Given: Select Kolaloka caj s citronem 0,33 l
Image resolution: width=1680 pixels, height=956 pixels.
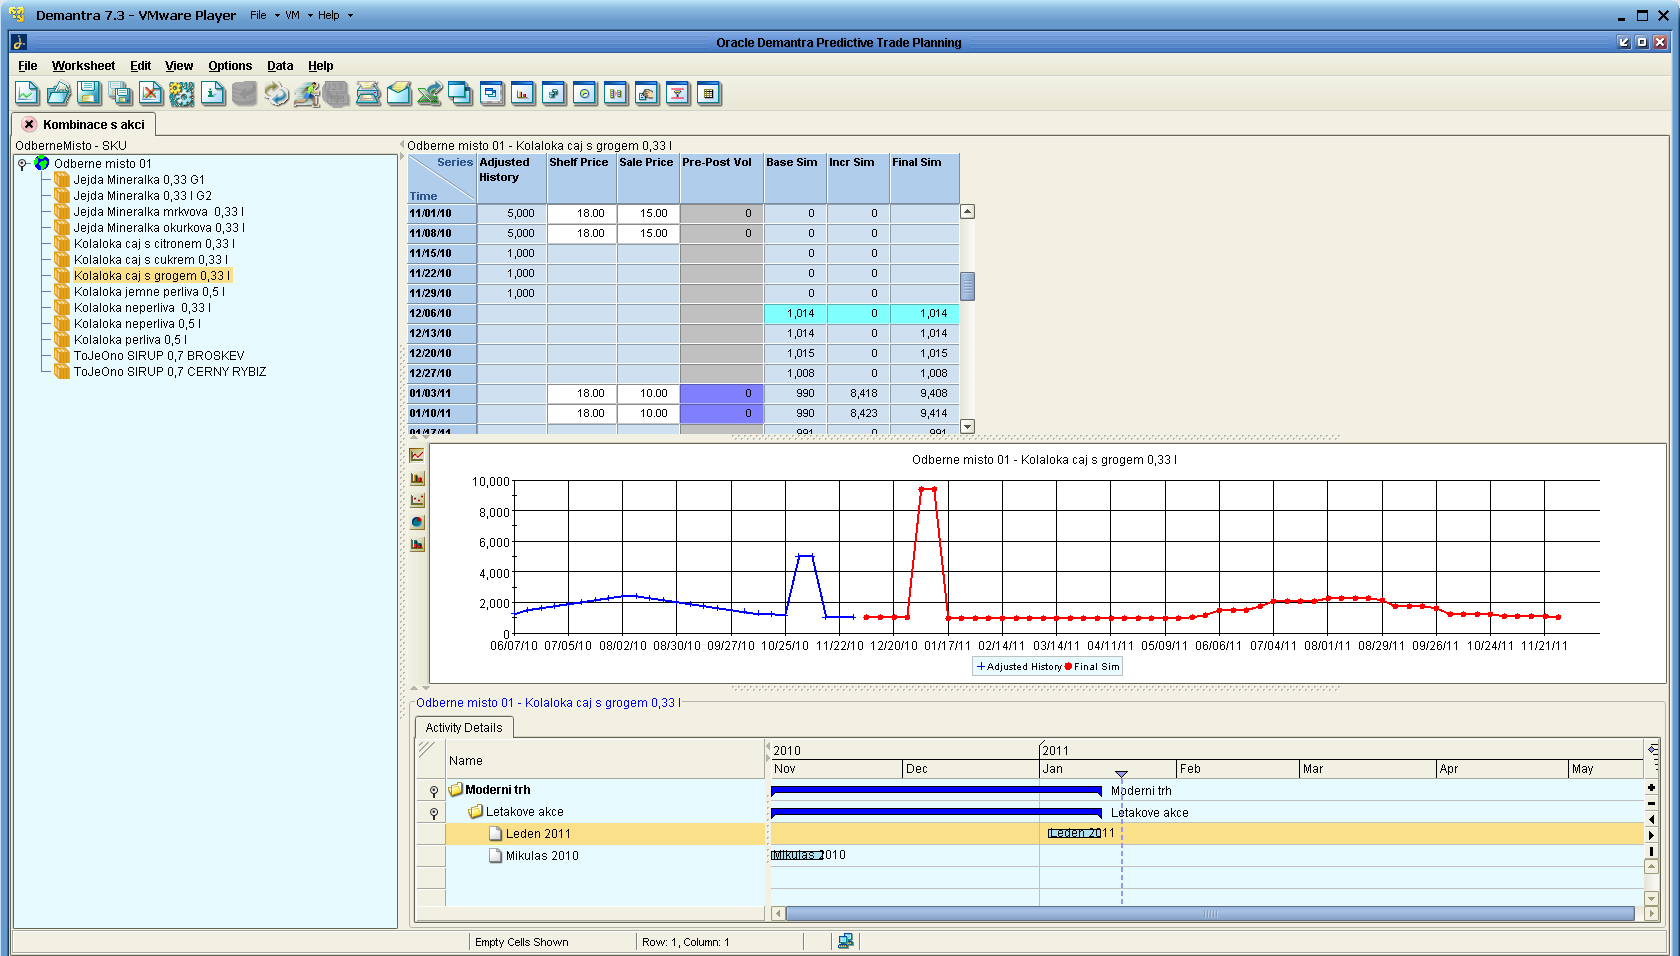Looking at the screenshot, I should click(154, 244).
